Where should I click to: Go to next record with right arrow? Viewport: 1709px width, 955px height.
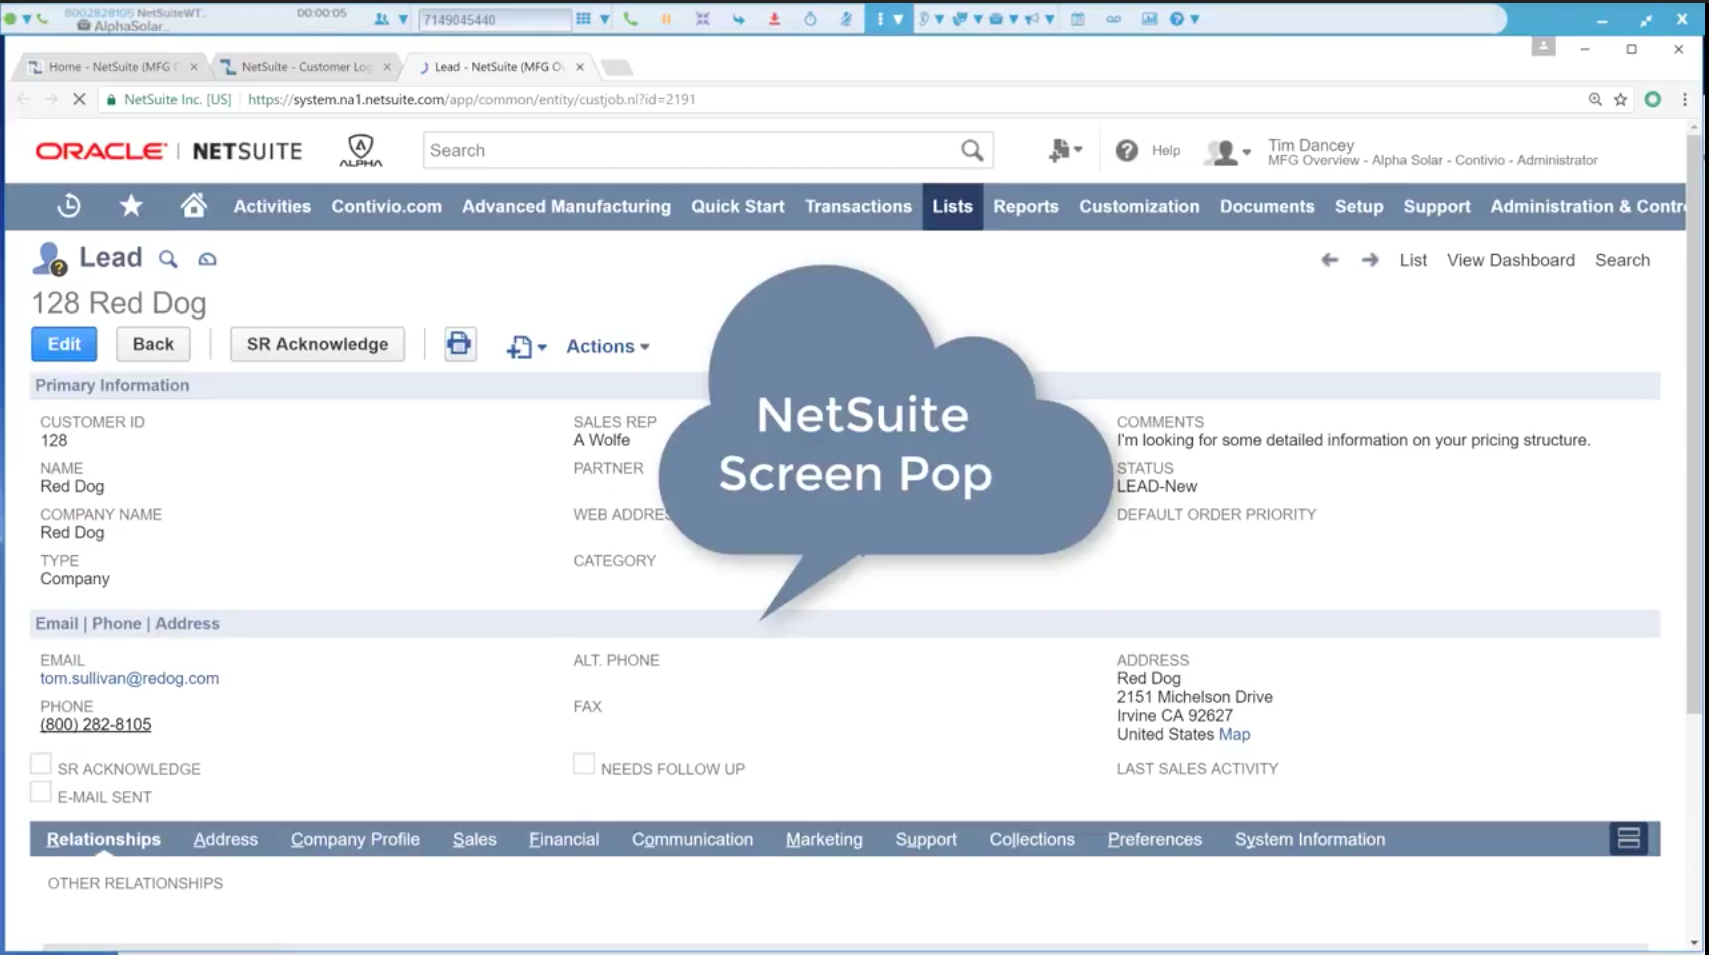(1370, 260)
